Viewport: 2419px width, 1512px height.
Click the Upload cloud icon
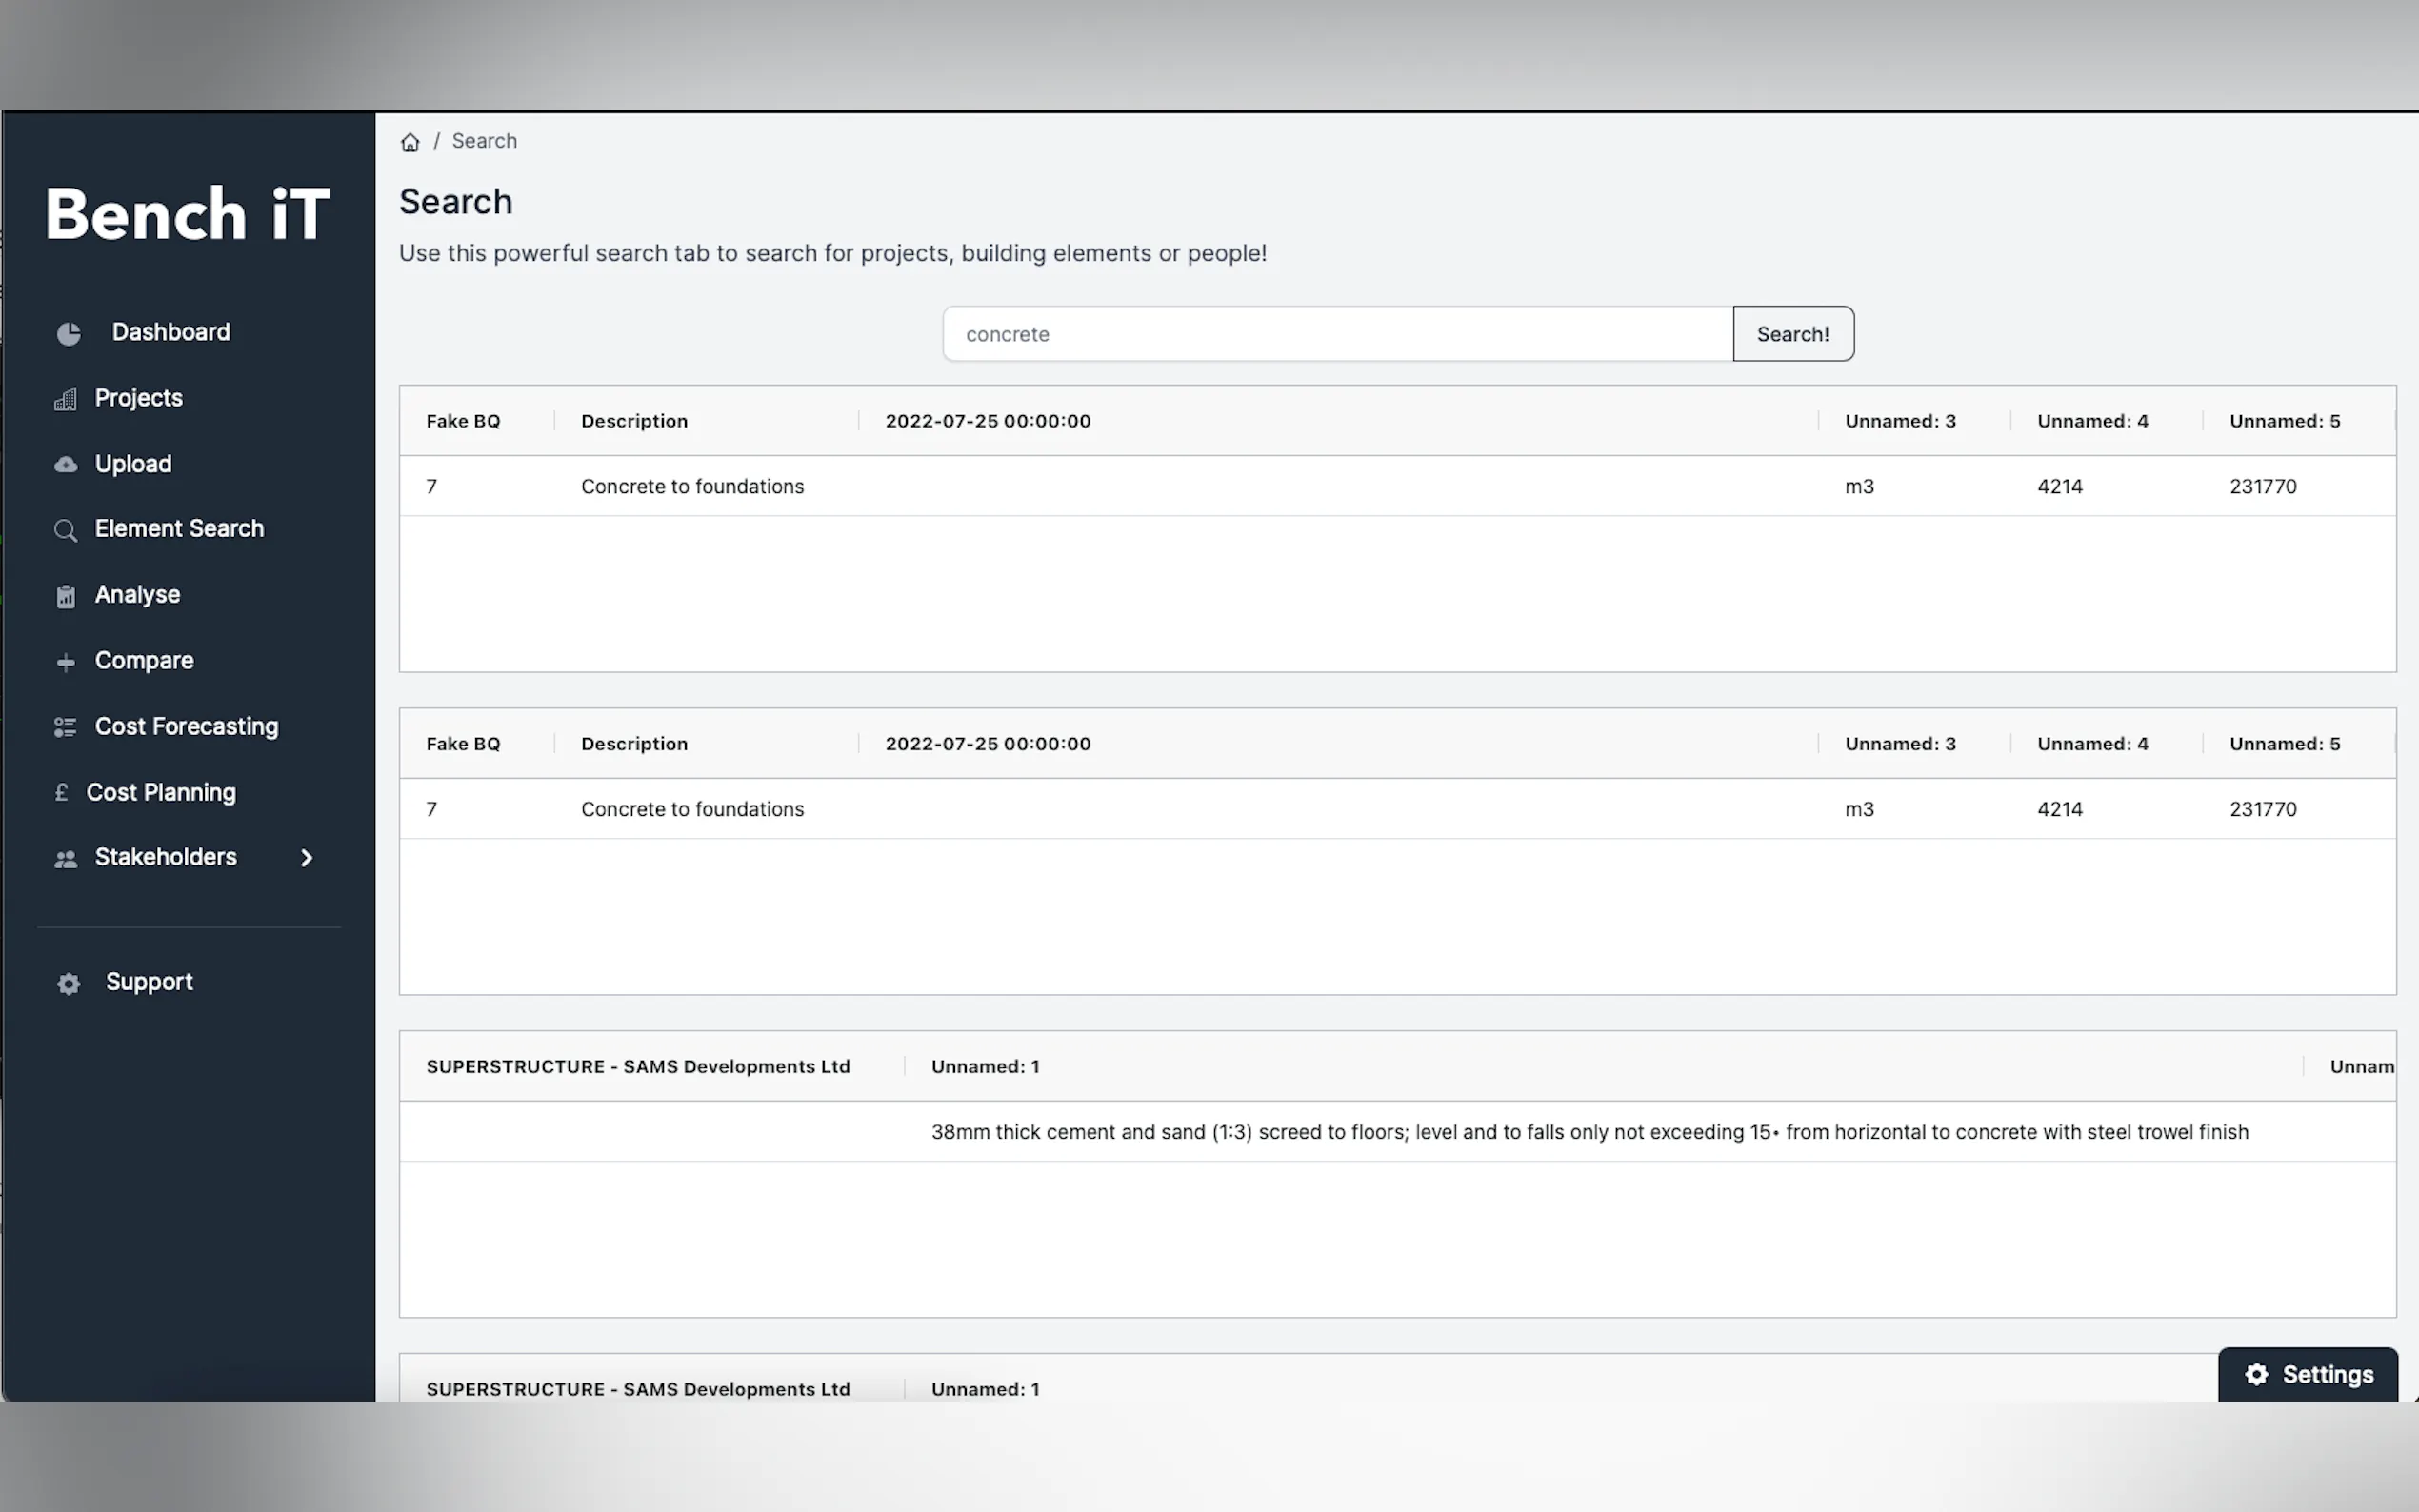pos(65,465)
